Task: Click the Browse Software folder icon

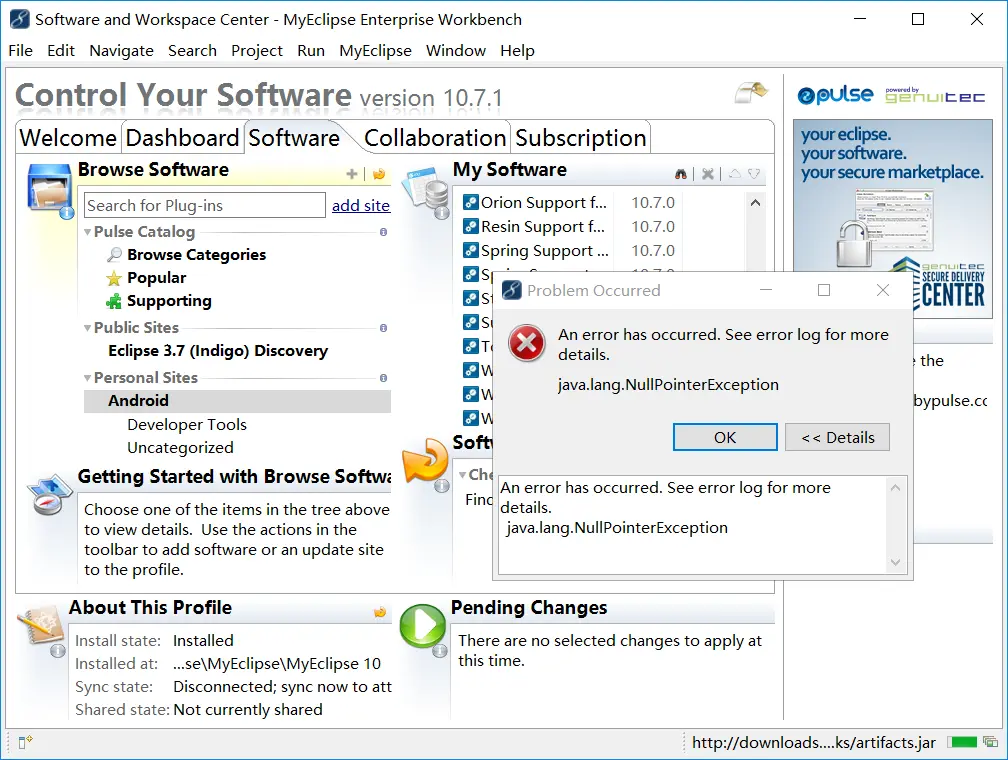Action: point(50,190)
